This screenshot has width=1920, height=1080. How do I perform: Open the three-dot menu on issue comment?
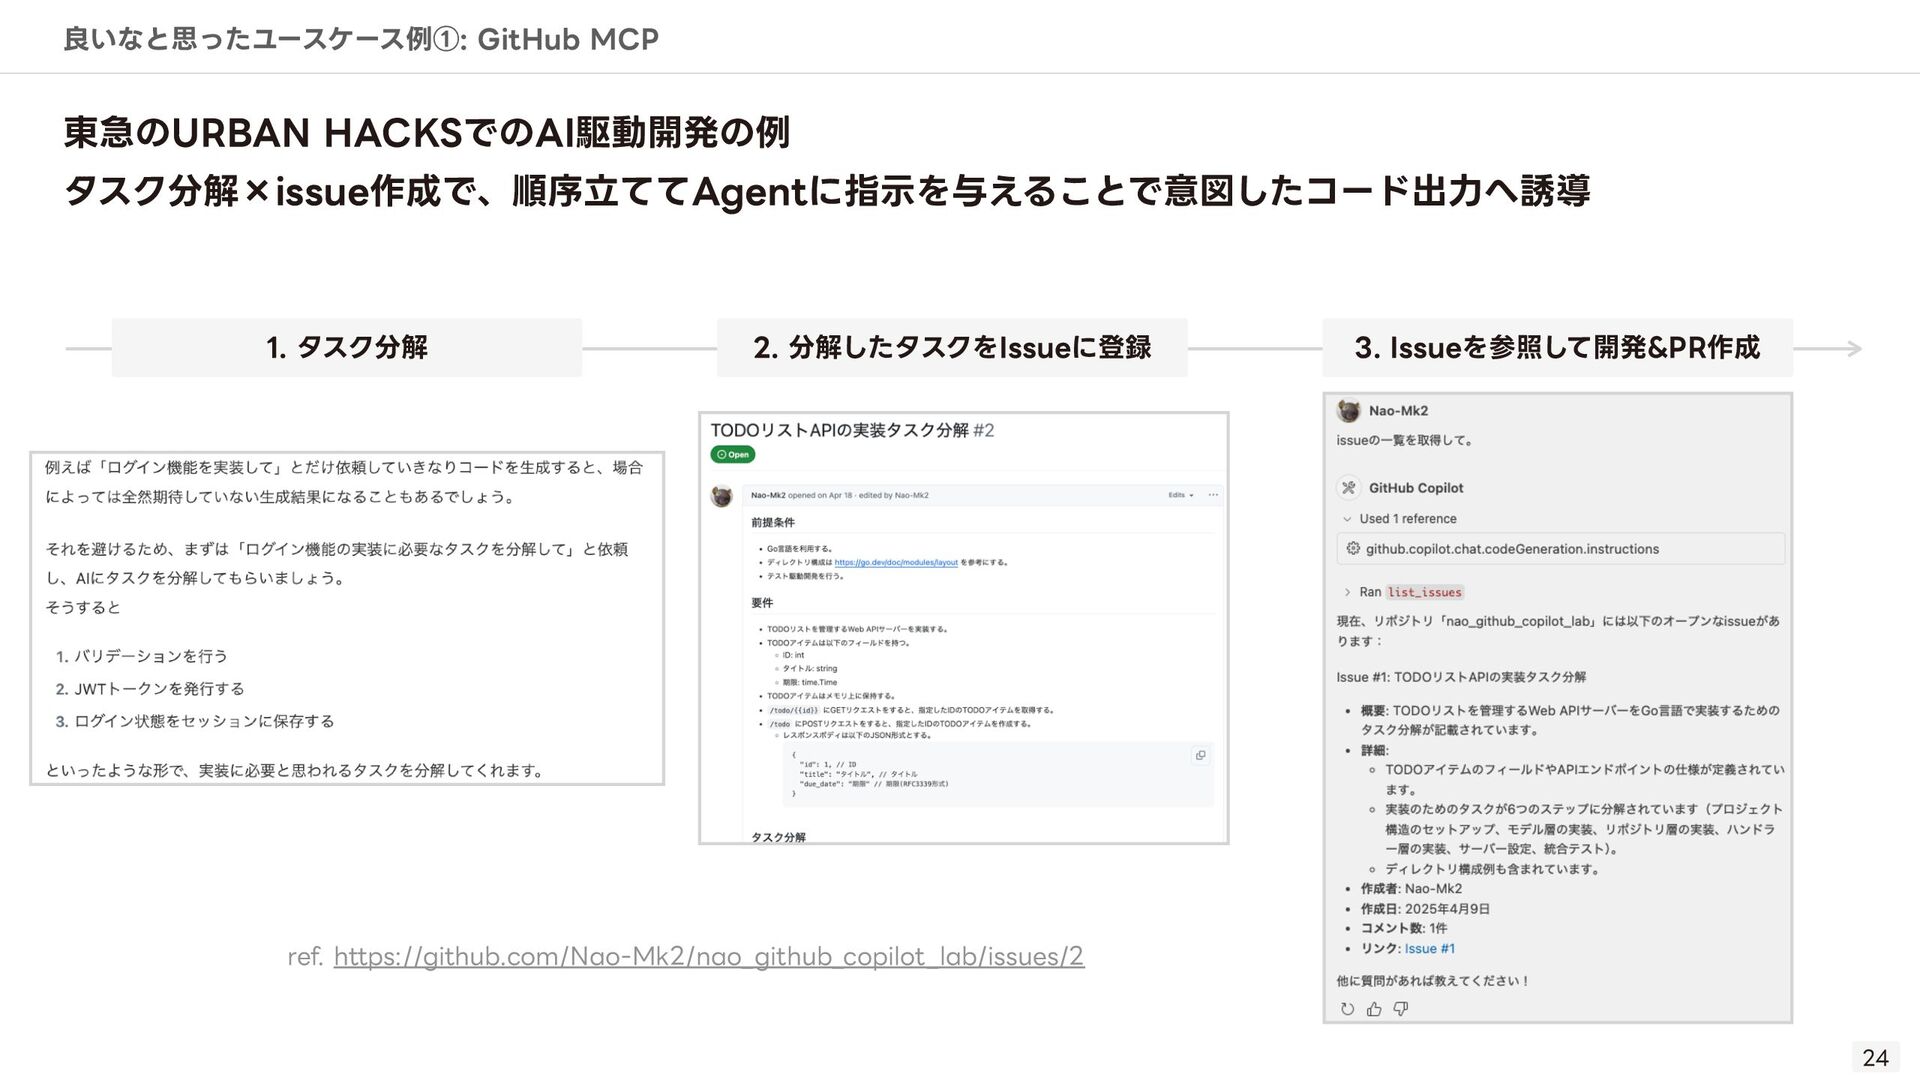coord(1213,495)
